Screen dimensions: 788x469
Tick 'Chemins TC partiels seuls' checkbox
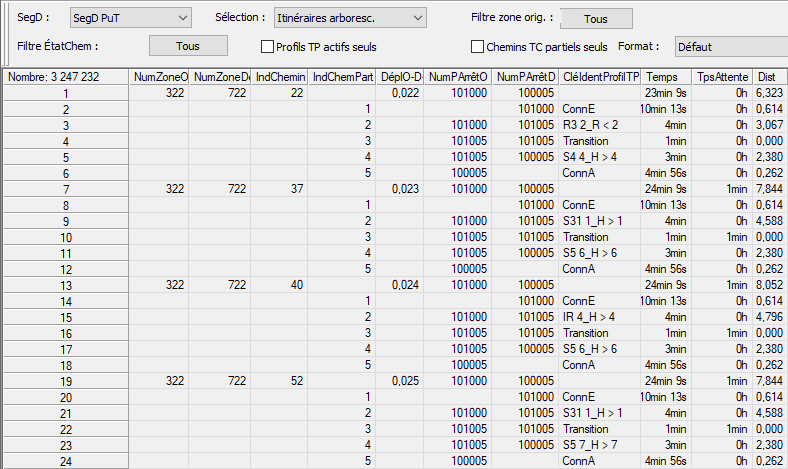point(477,47)
